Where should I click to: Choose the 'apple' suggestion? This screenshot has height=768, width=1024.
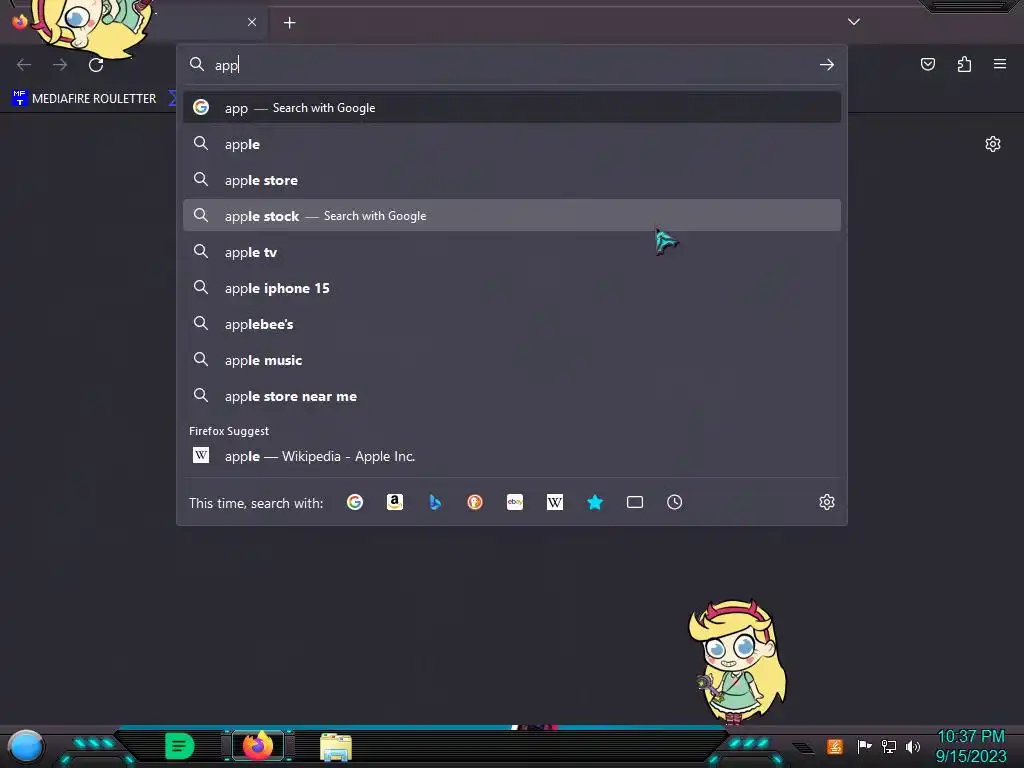pos(512,144)
